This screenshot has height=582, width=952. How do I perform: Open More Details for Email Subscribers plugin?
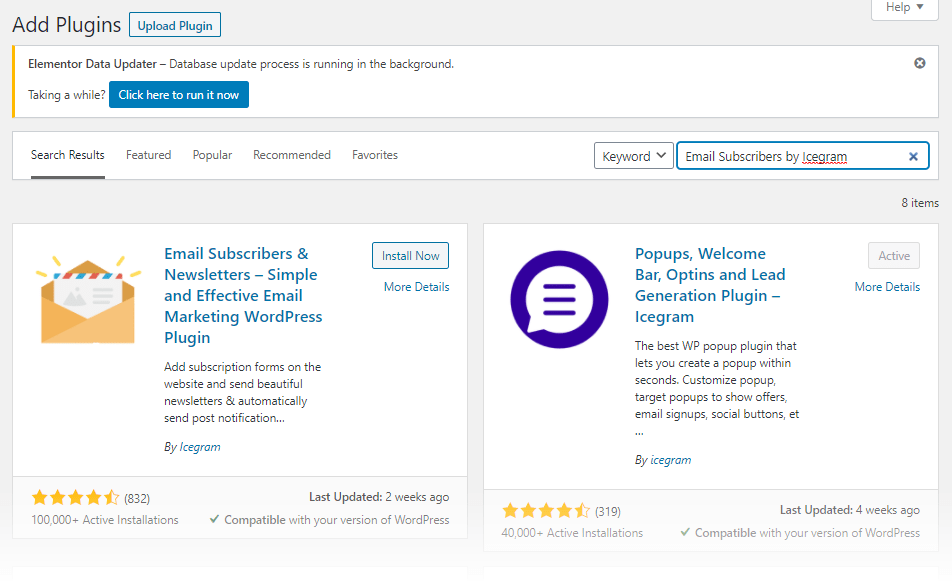click(x=416, y=286)
